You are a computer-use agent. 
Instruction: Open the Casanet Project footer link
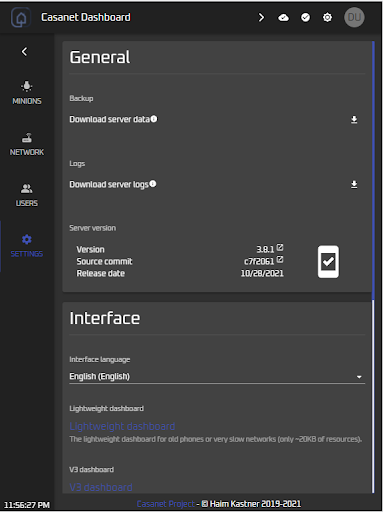pyautogui.click(x=165, y=504)
